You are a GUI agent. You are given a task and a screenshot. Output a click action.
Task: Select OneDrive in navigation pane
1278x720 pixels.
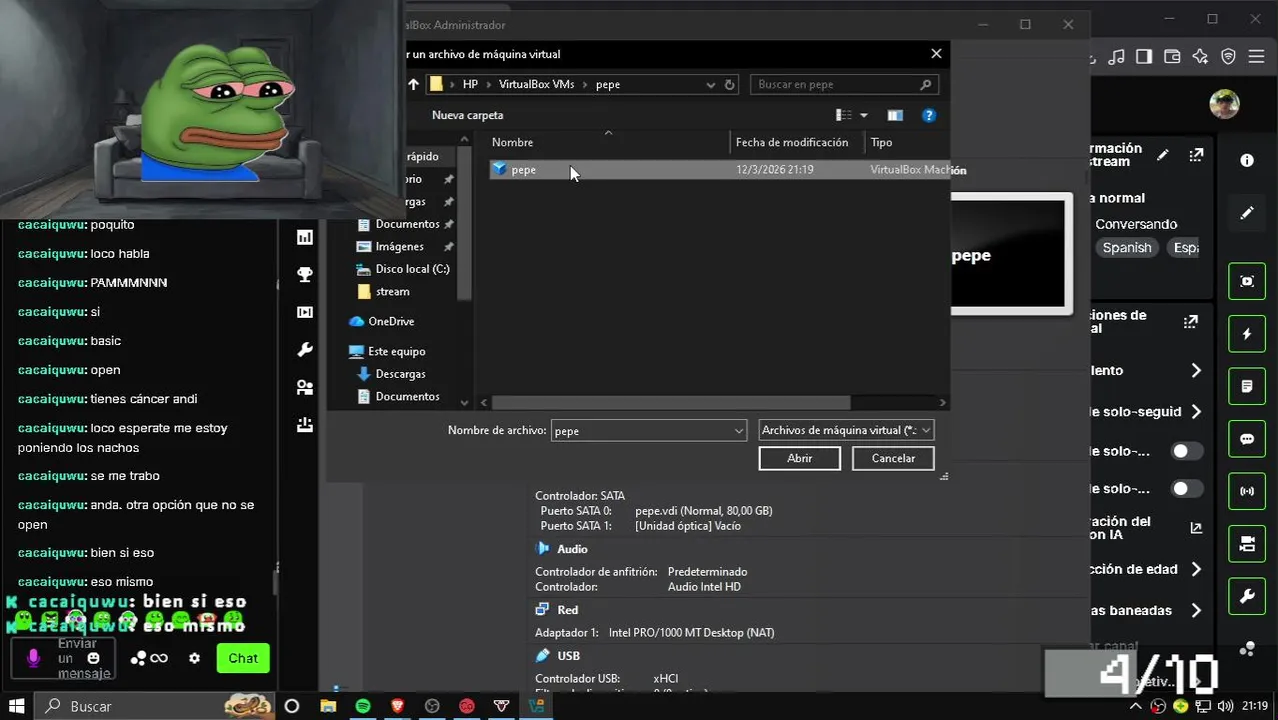click(390, 321)
